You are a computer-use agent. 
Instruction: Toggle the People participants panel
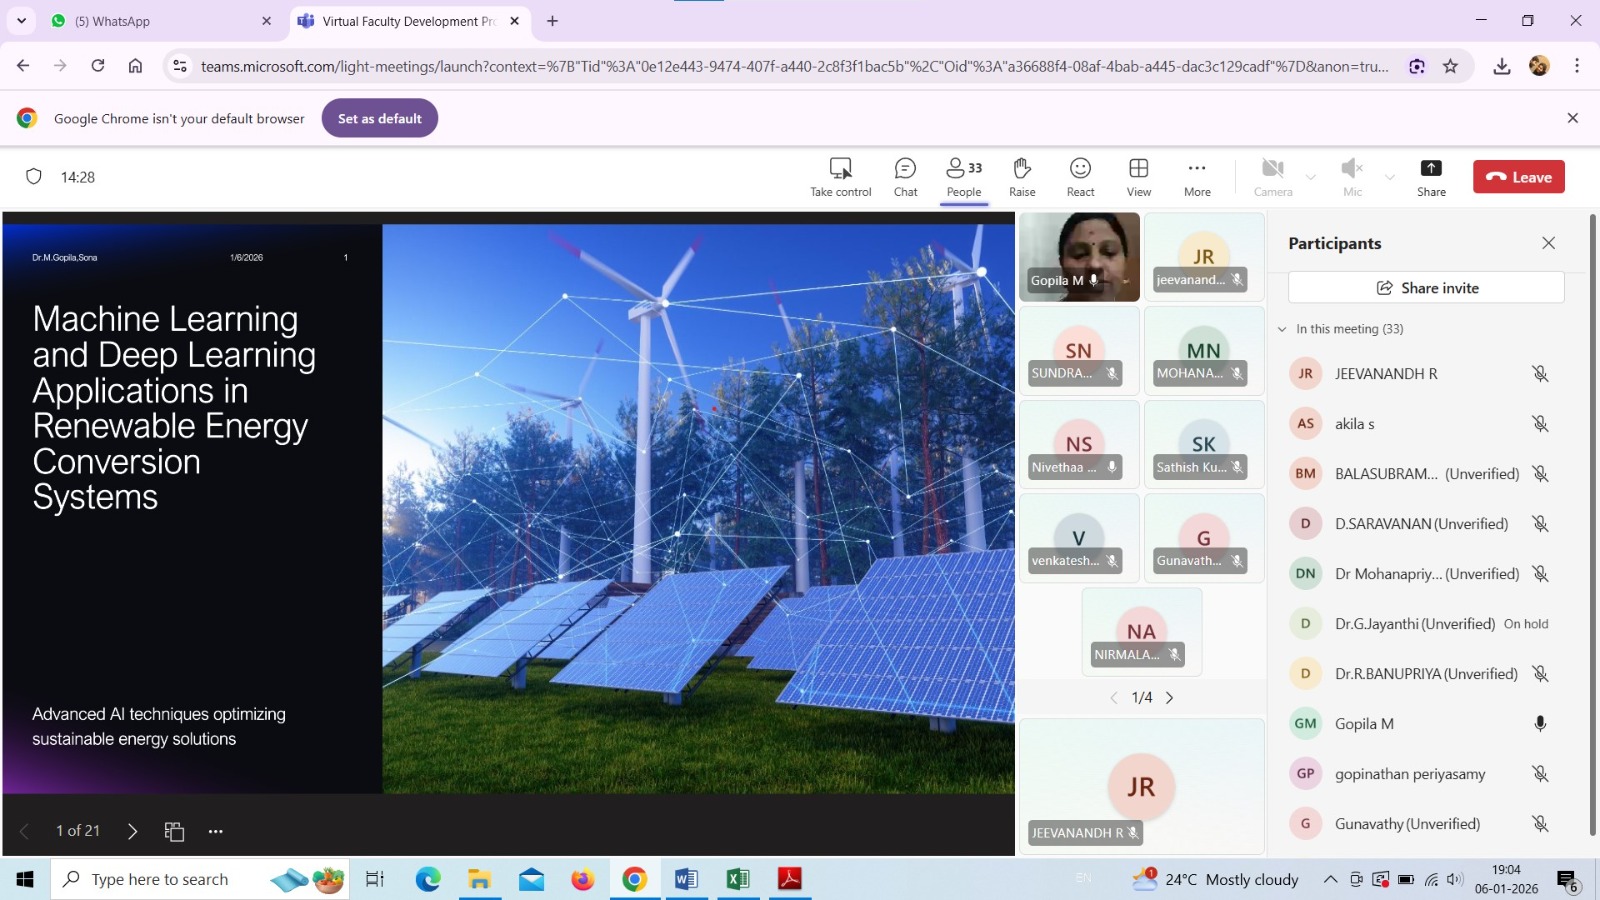pos(964,177)
